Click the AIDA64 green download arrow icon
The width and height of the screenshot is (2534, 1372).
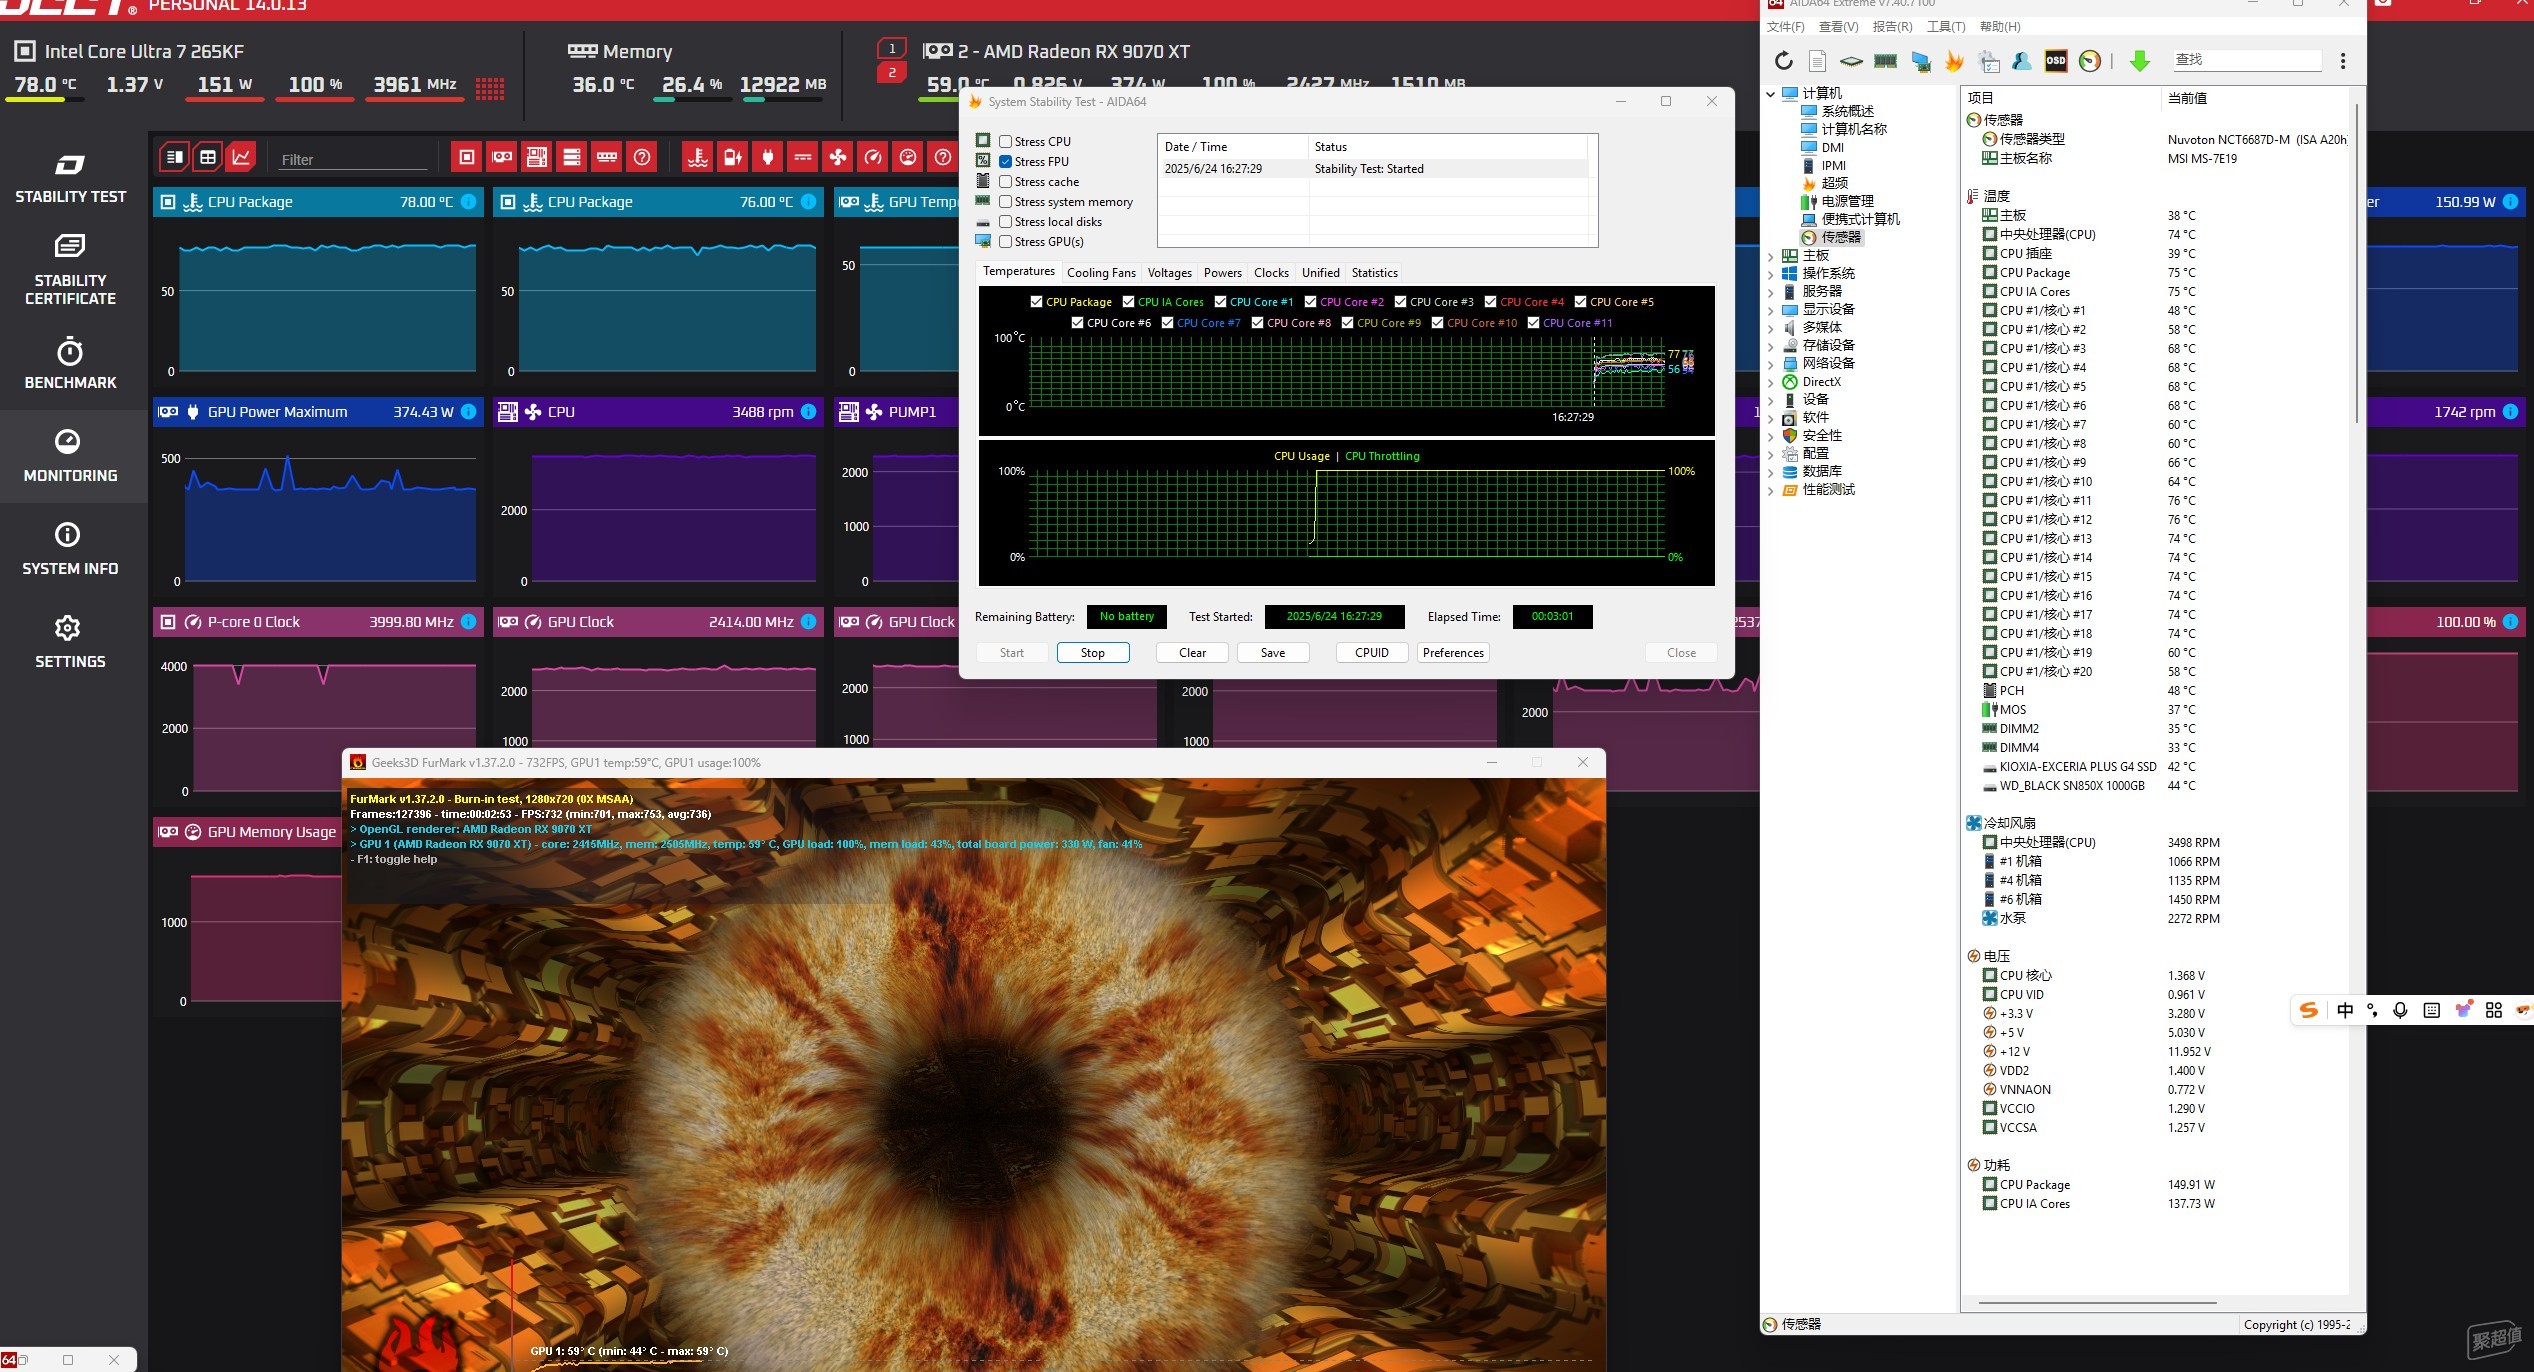point(2140,61)
